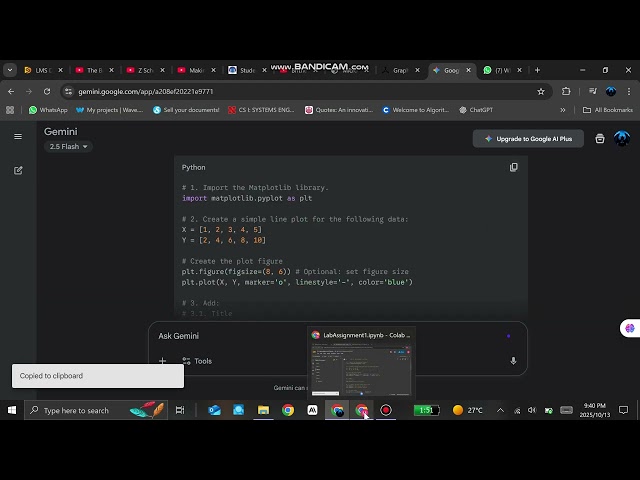This screenshot has height=480, width=640.
Task: Click the plus attach icon in the prompt box
Action: pos(162,361)
